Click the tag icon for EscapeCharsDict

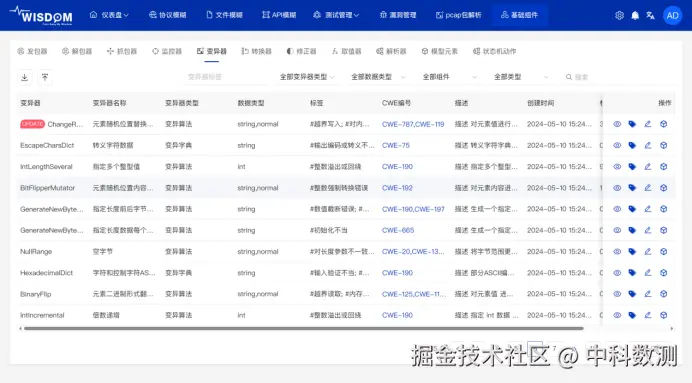[632, 146]
